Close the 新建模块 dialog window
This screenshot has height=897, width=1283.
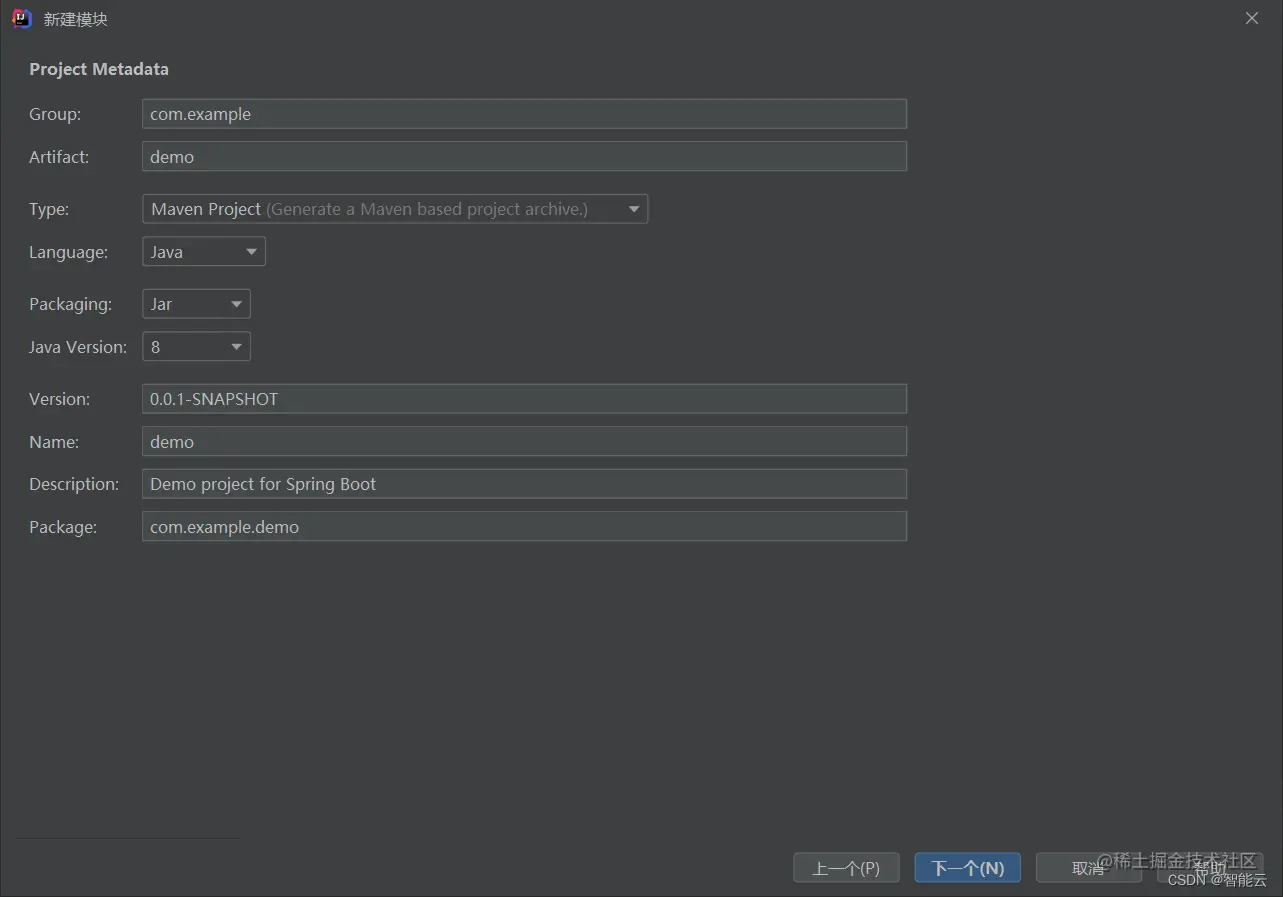1252,18
